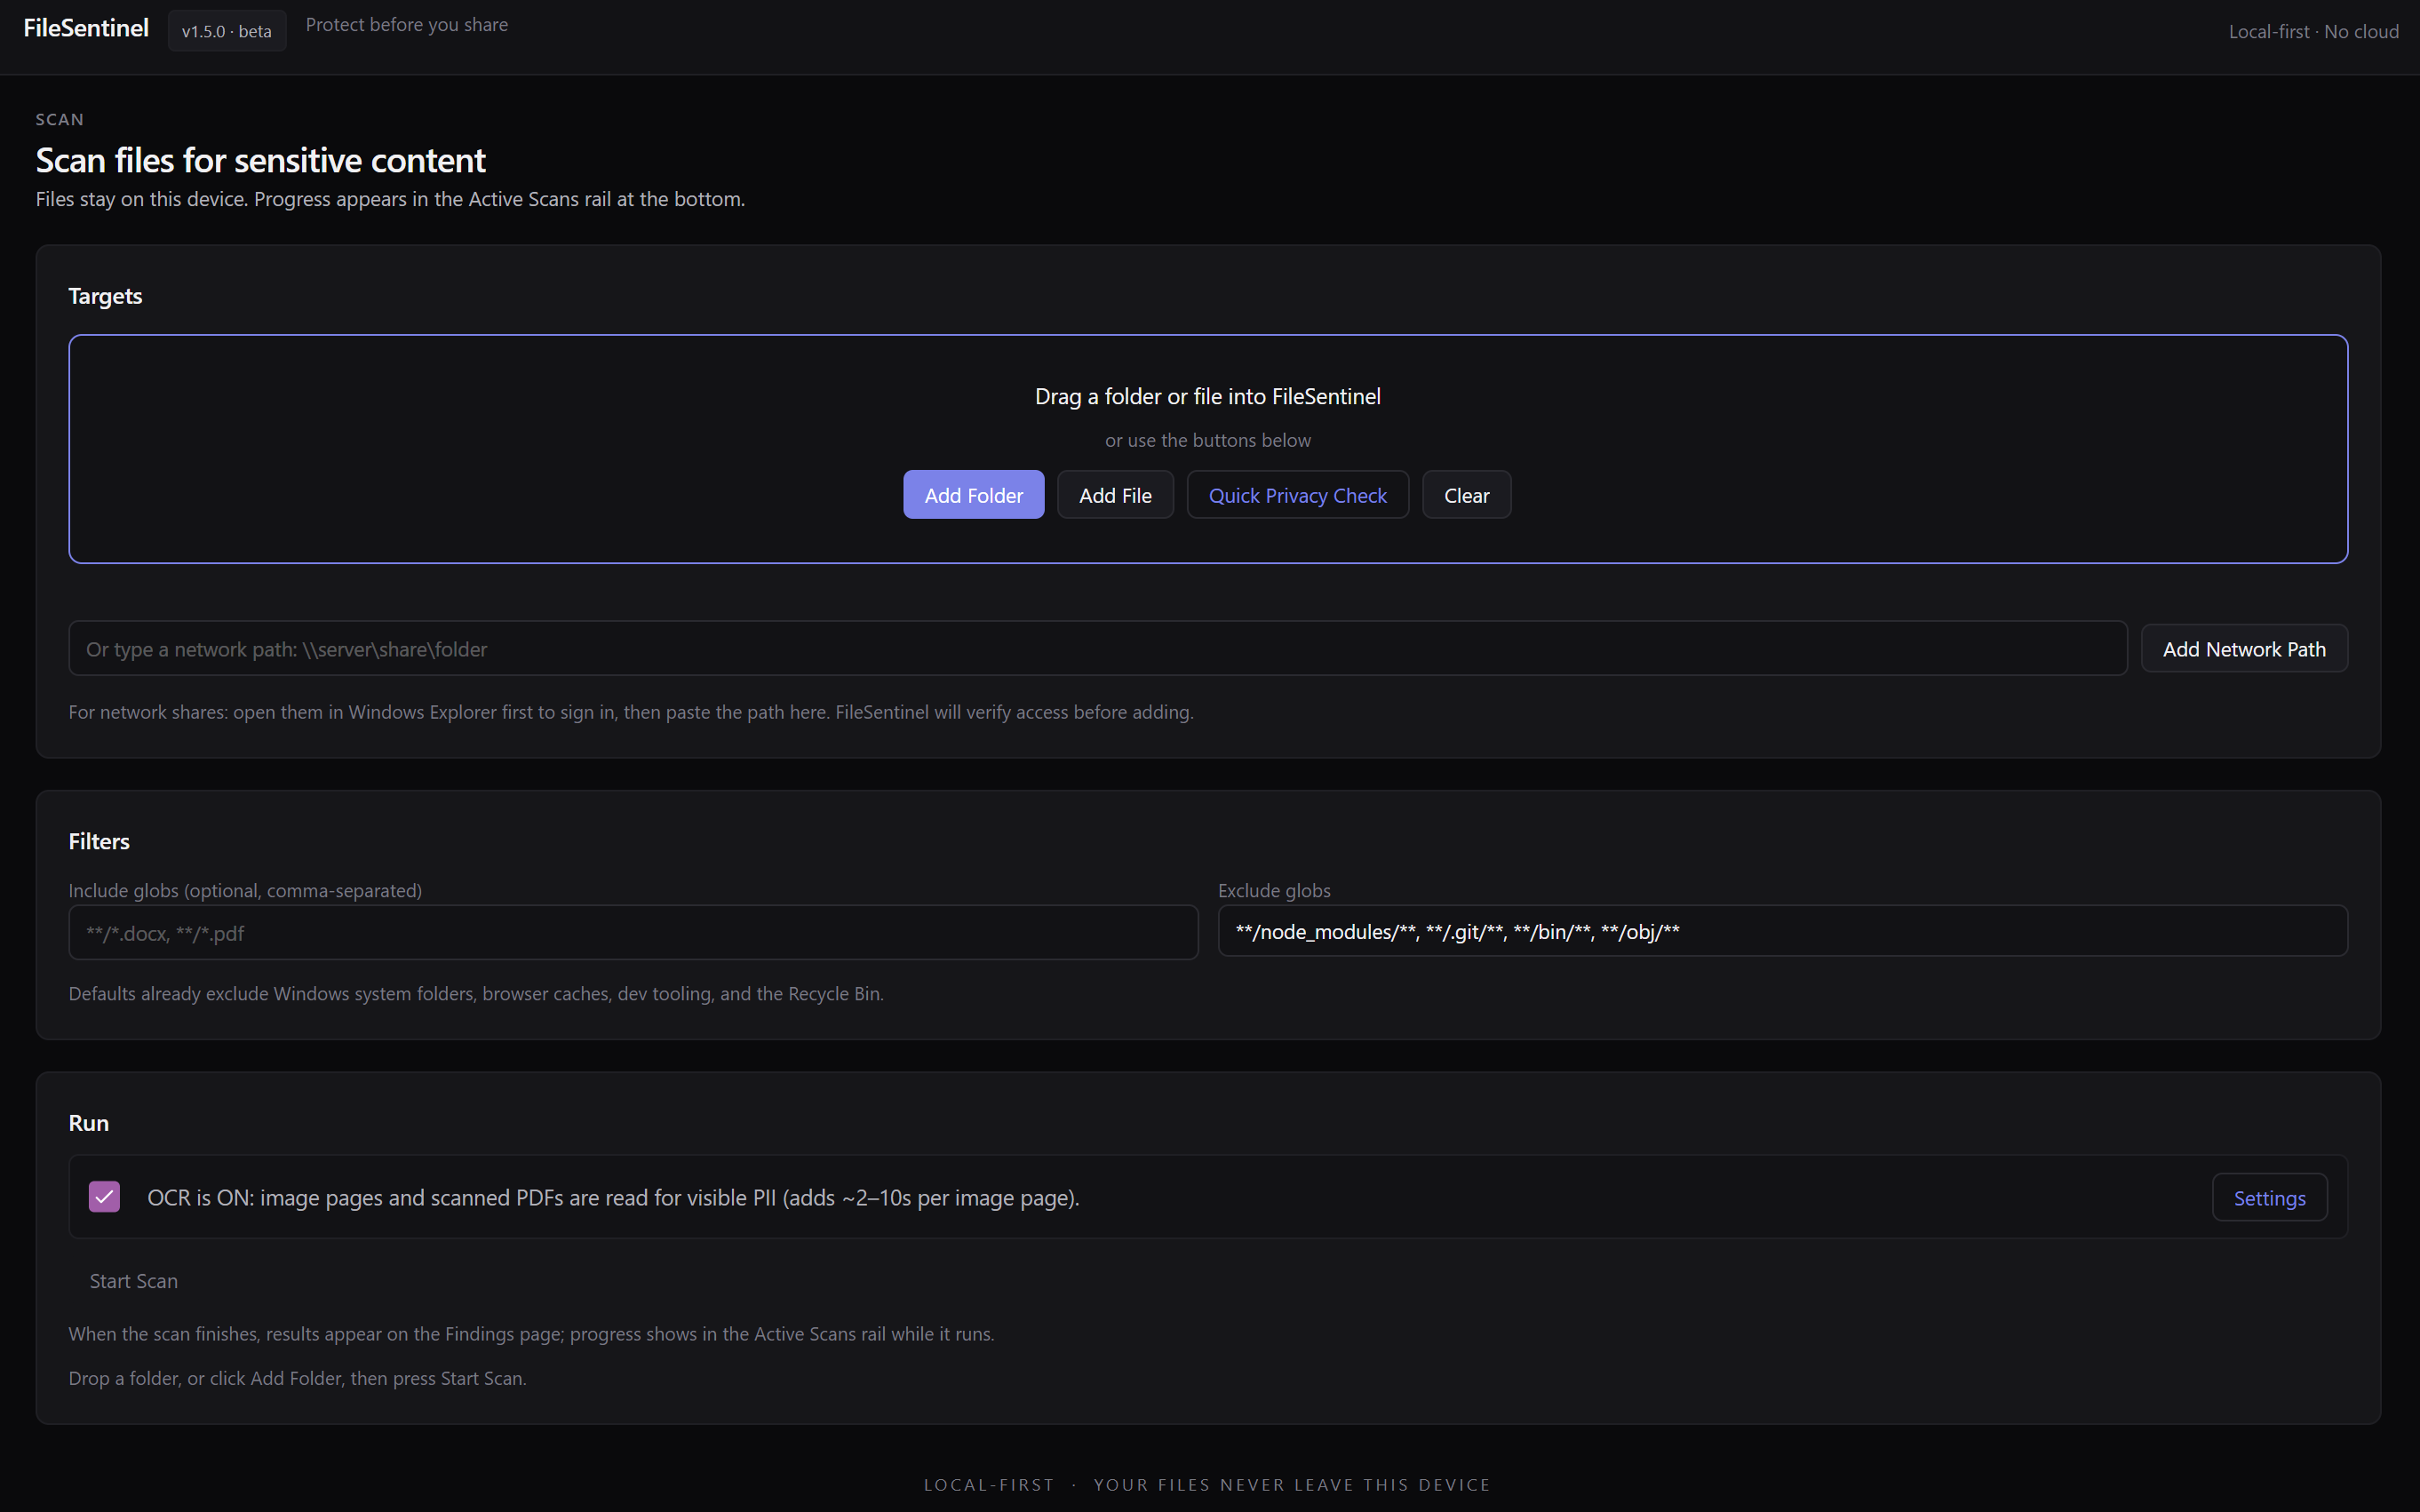Edit the Exclude globs field
This screenshot has width=2420, height=1512.
pos(1782,932)
